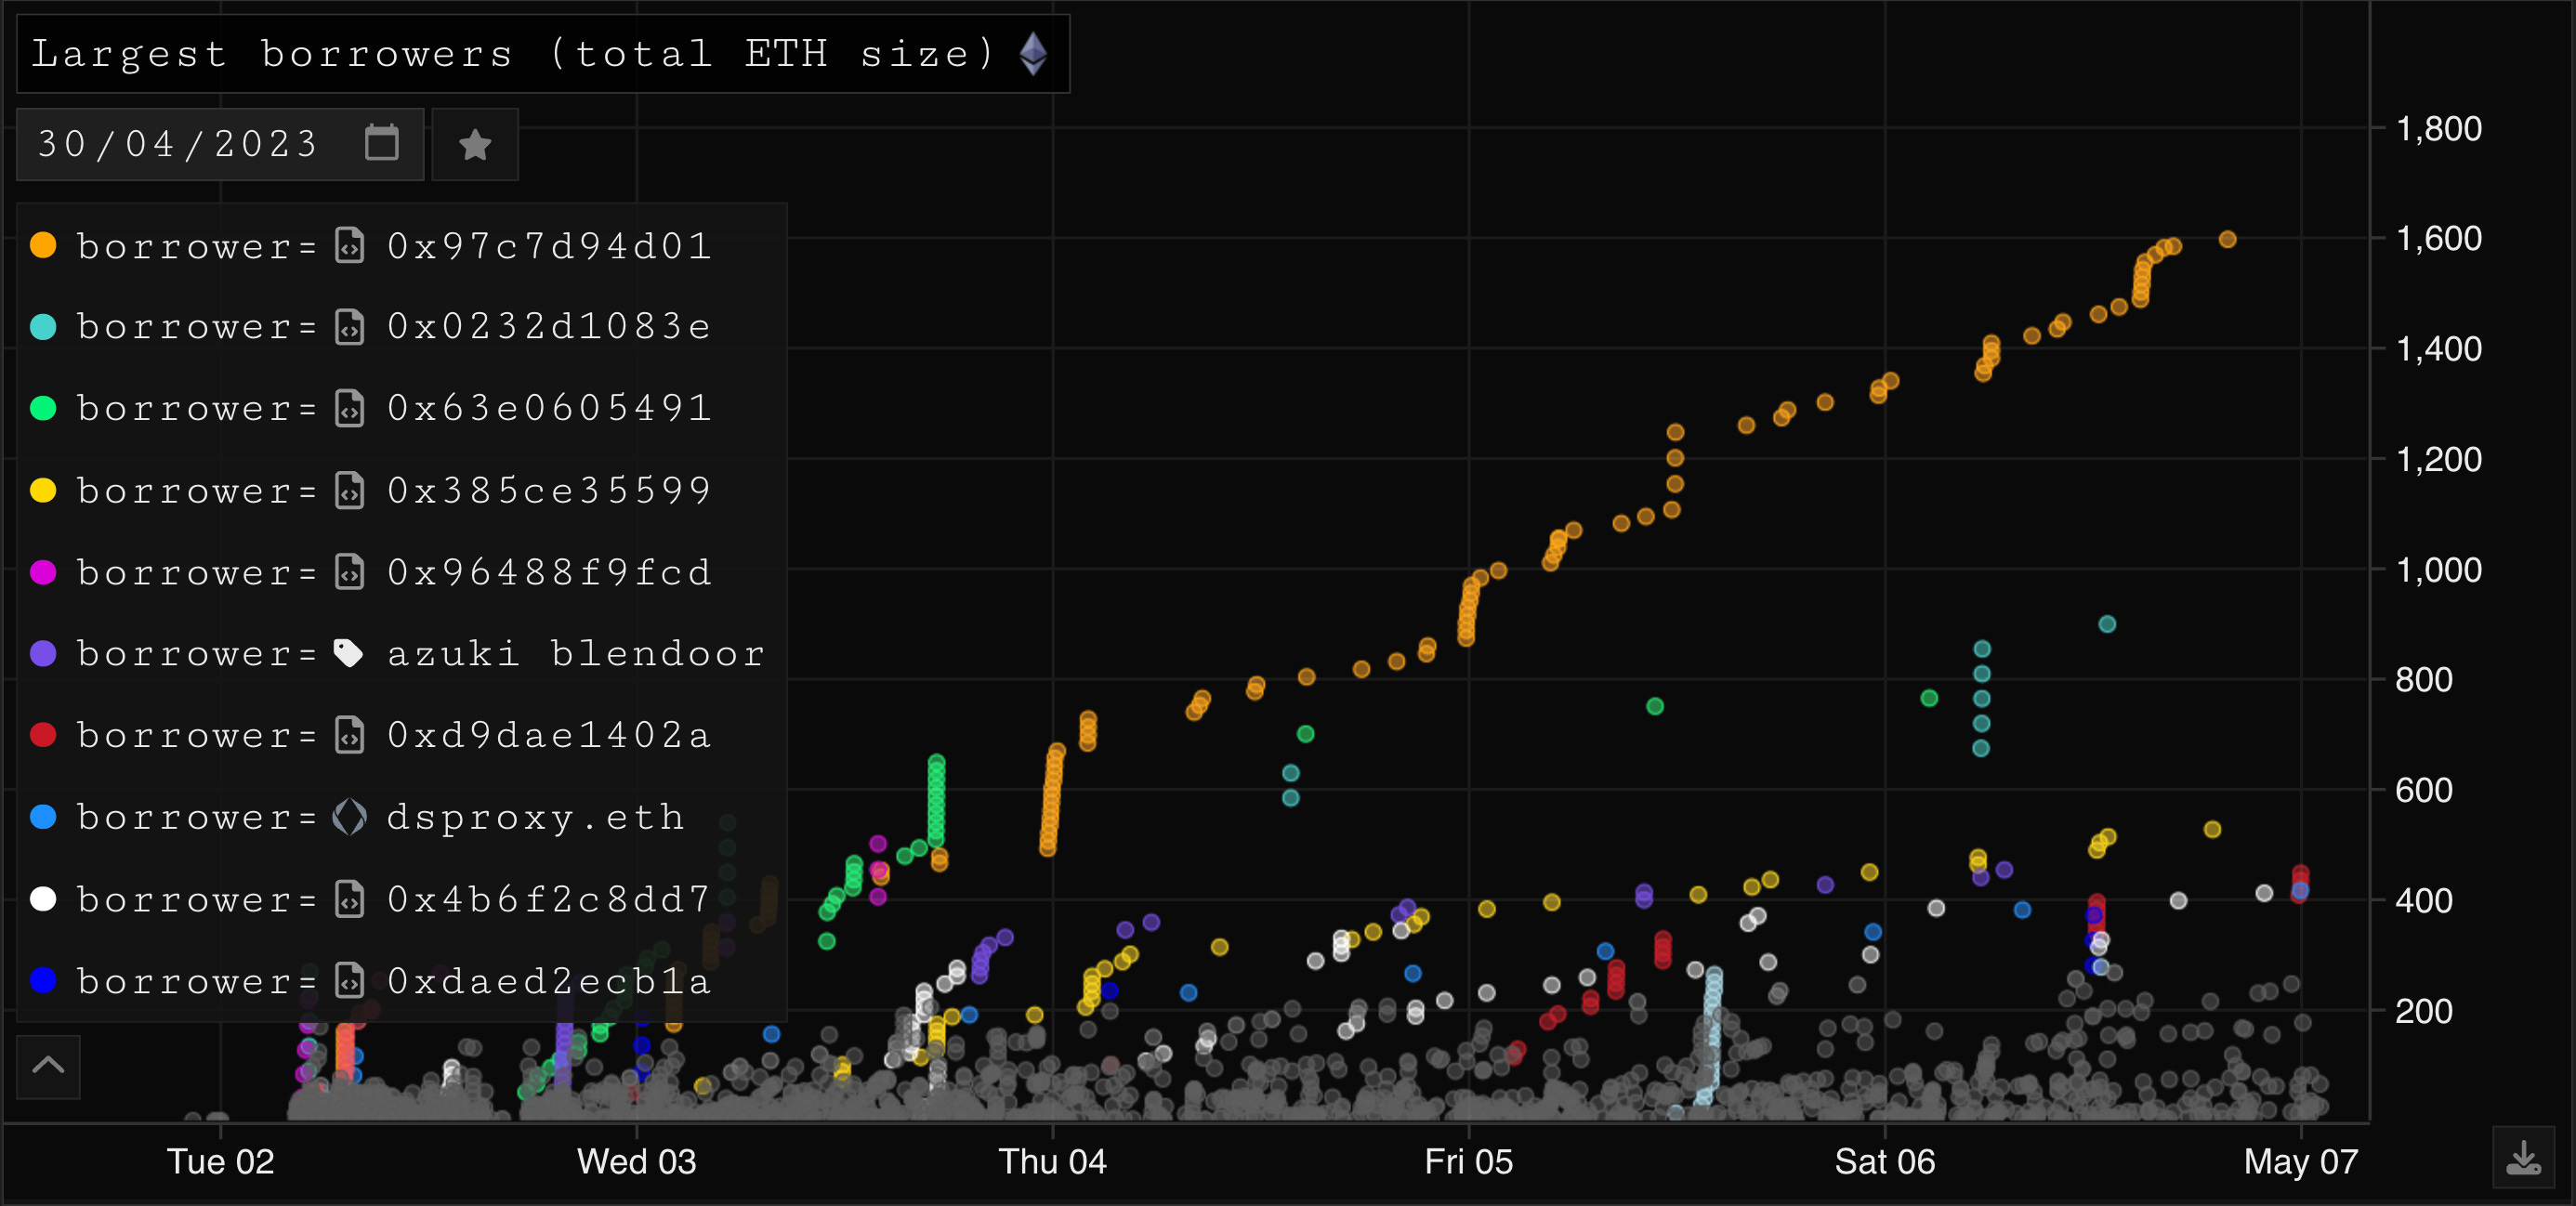Click contract icon beside 0xdaed2ecb1a
Screen dimensions: 2576x1206
tap(349, 981)
